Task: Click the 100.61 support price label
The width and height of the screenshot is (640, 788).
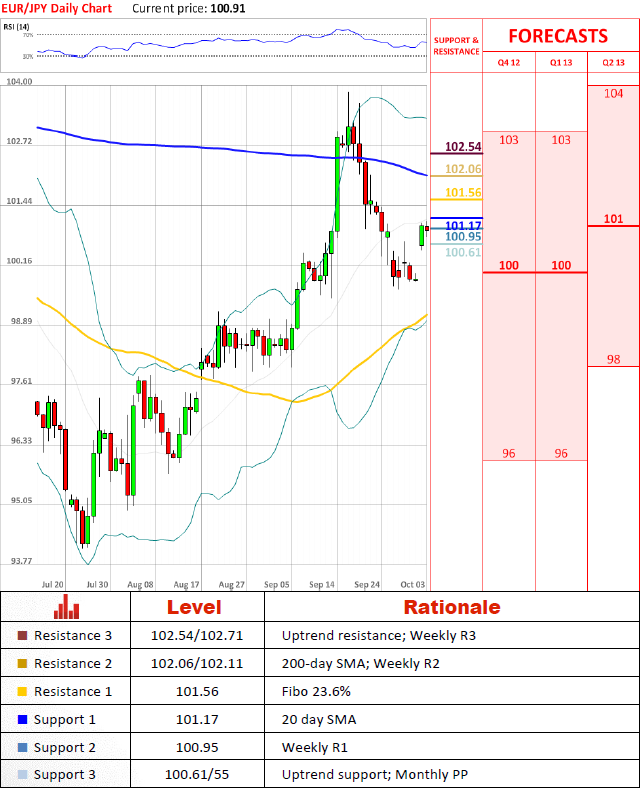Action: point(463,253)
